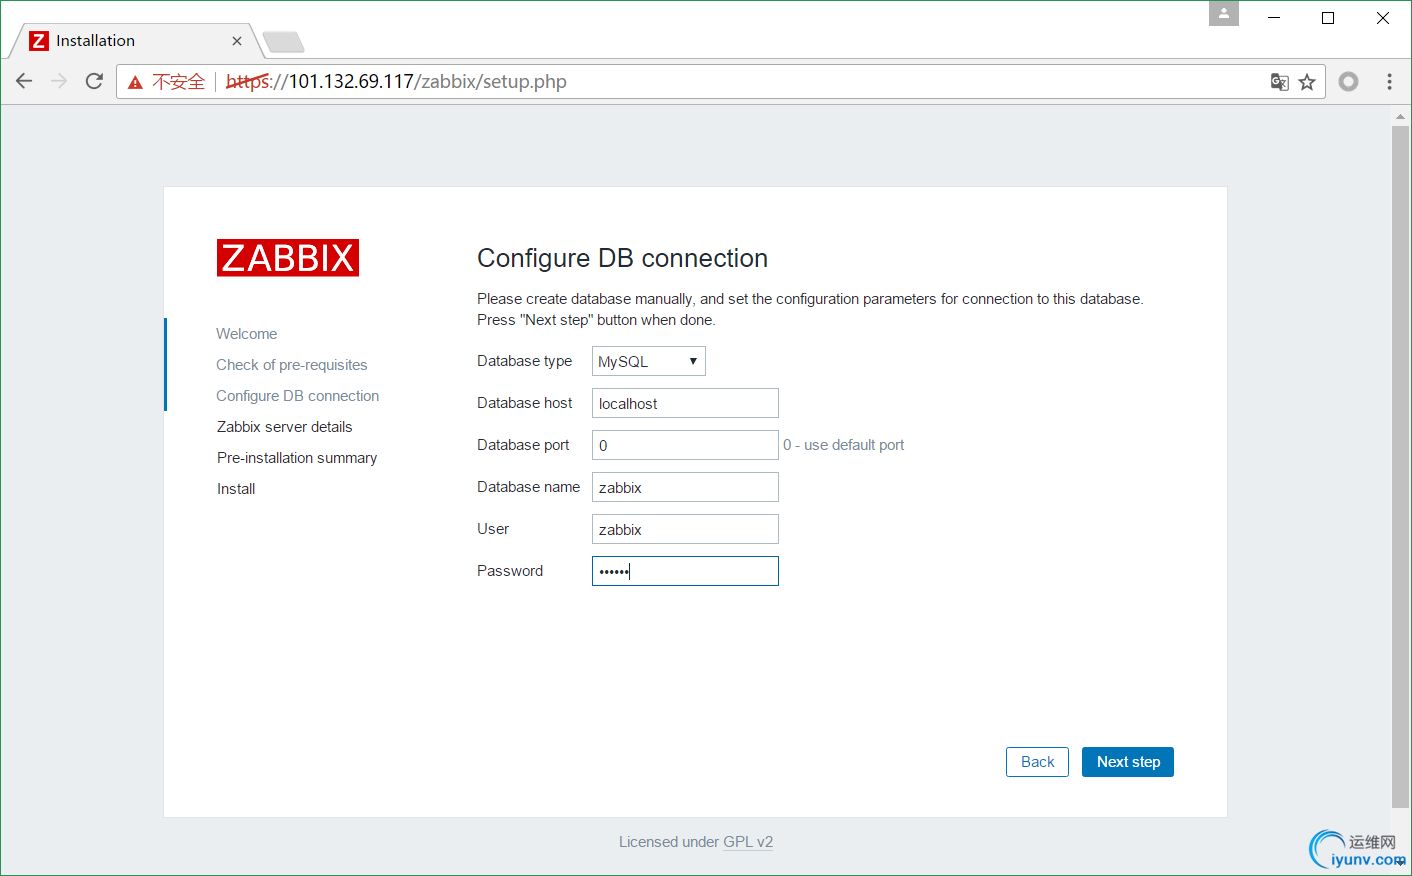Maximize the browser window
Viewport: 1412px width, 876px height.
click(x=1328, y=17)
